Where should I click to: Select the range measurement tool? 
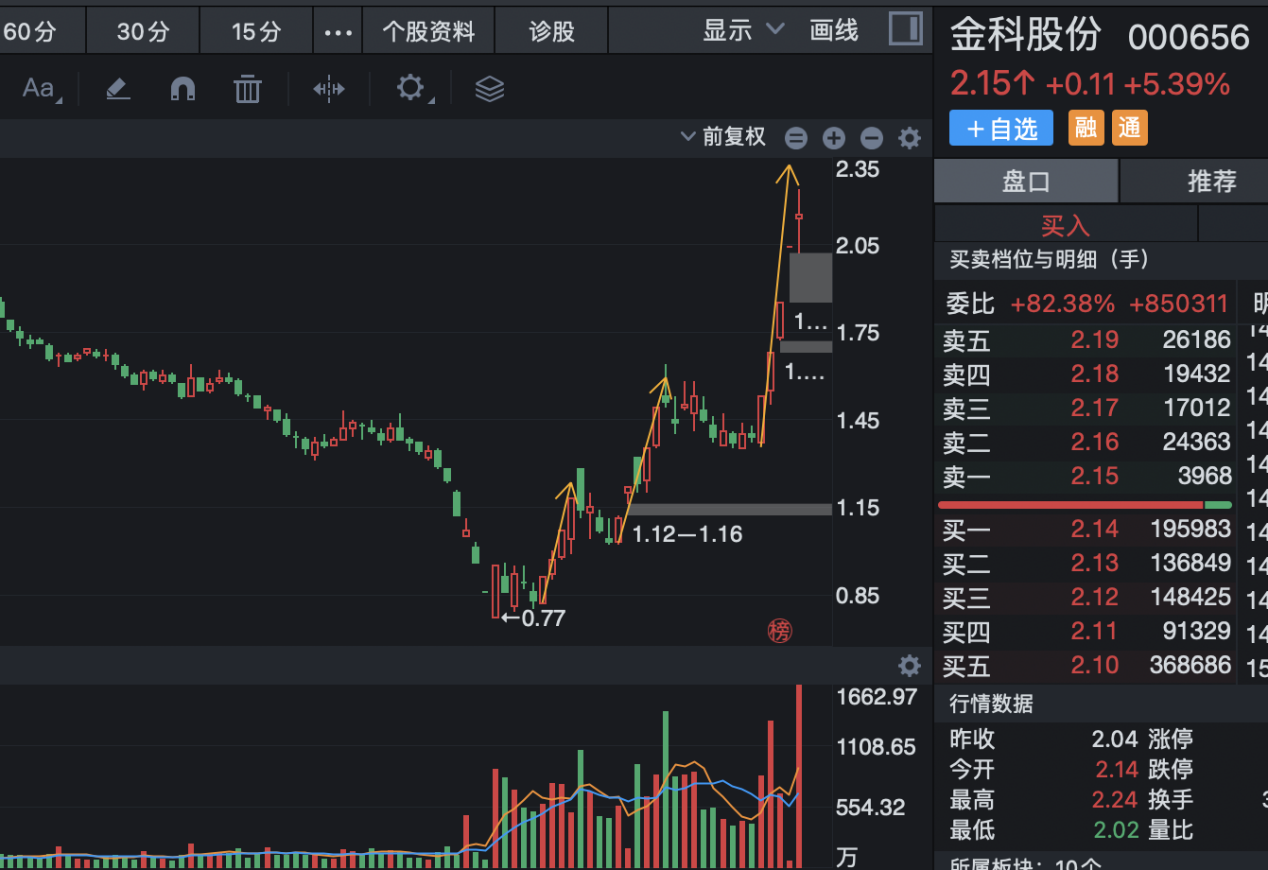pyautogui.click(x=329, y=89)
